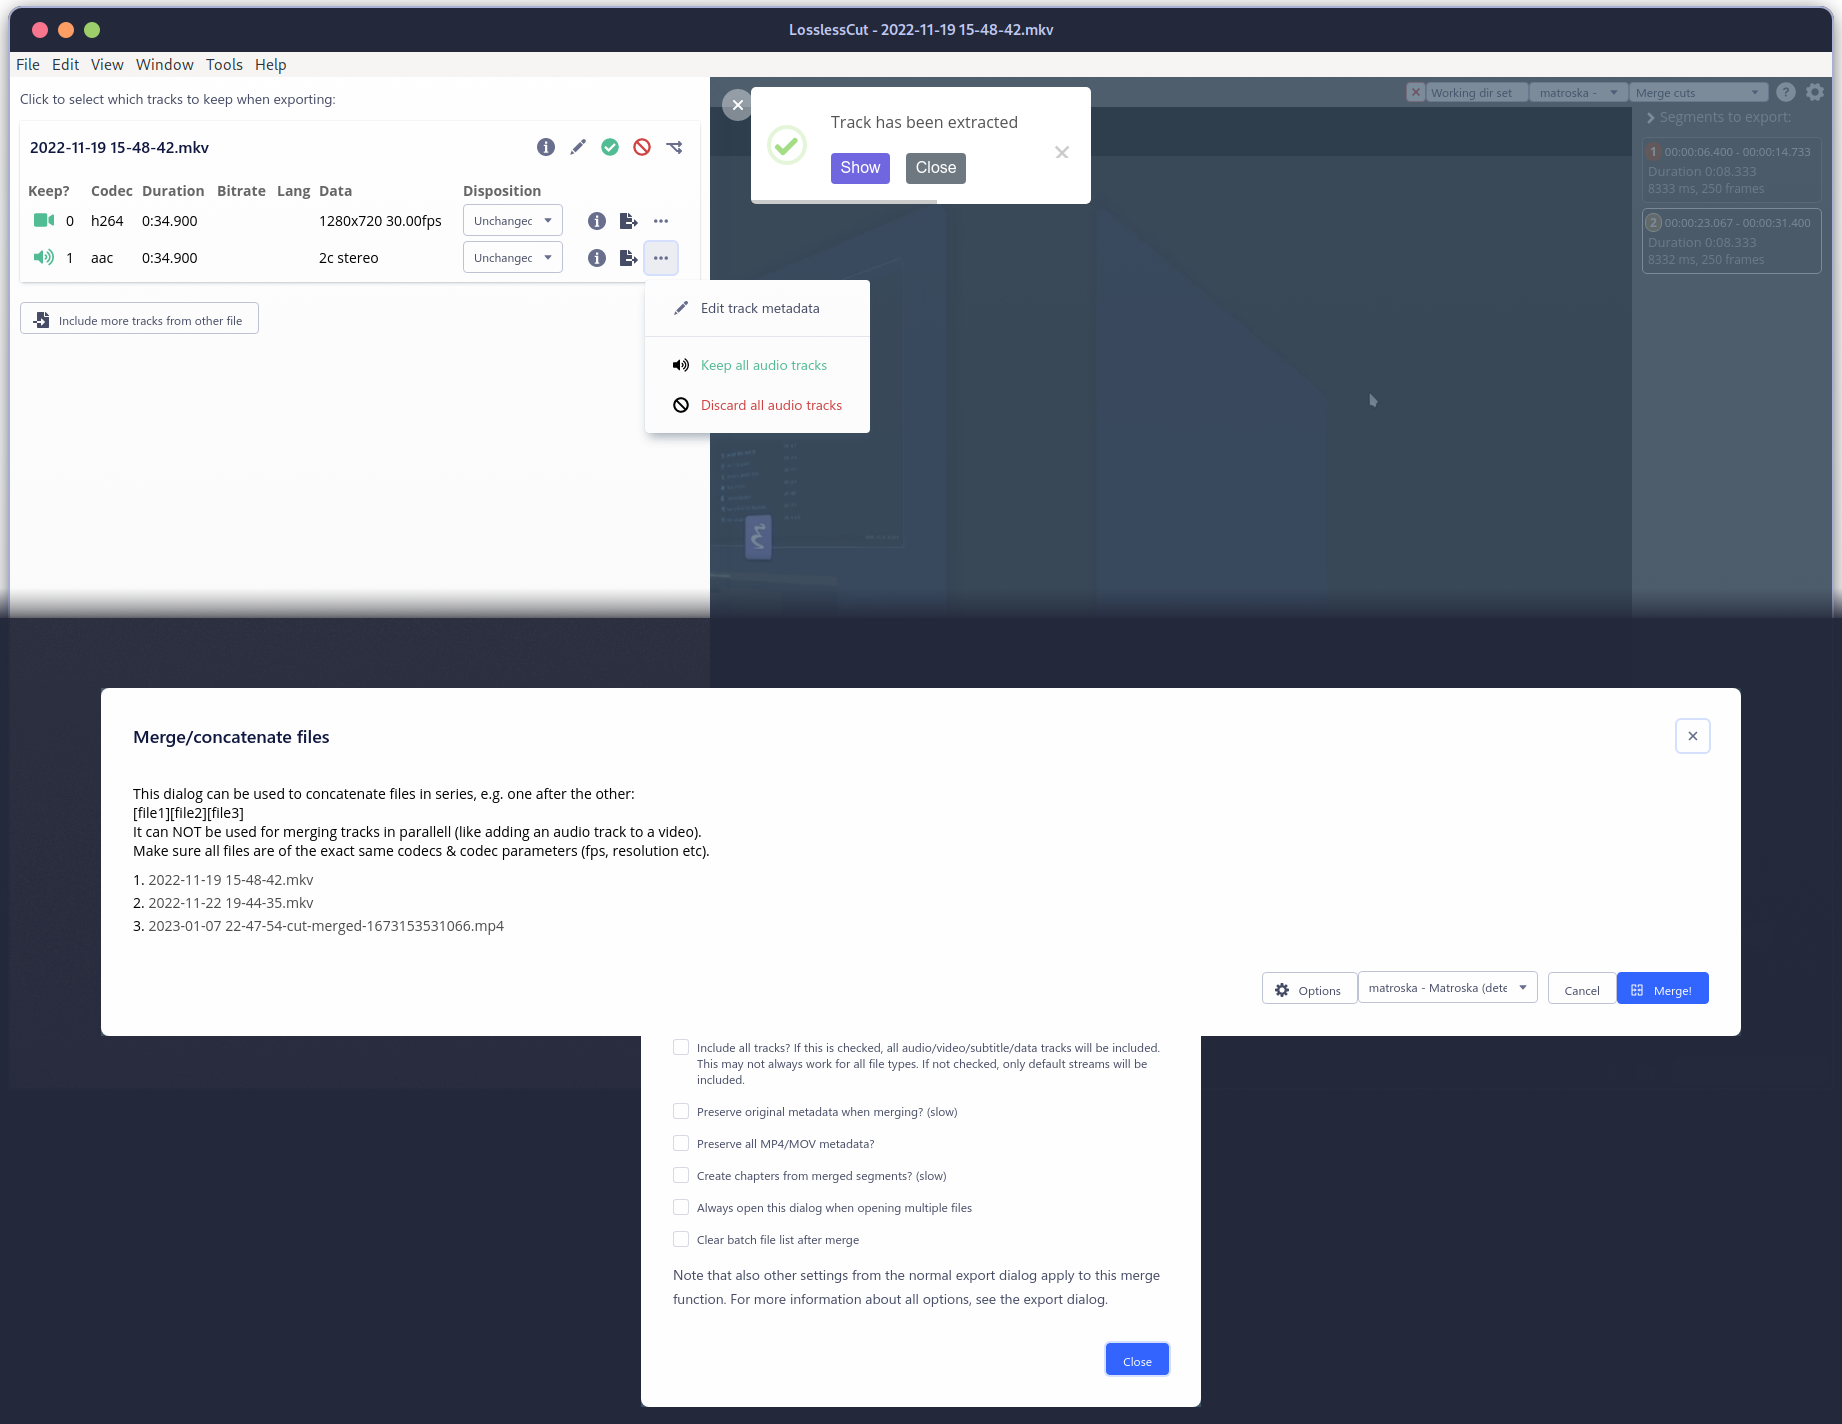Screen dimensions: 1842x1424
Task: Toggle keep for h264 video track
Action: [x=44, y=220]
